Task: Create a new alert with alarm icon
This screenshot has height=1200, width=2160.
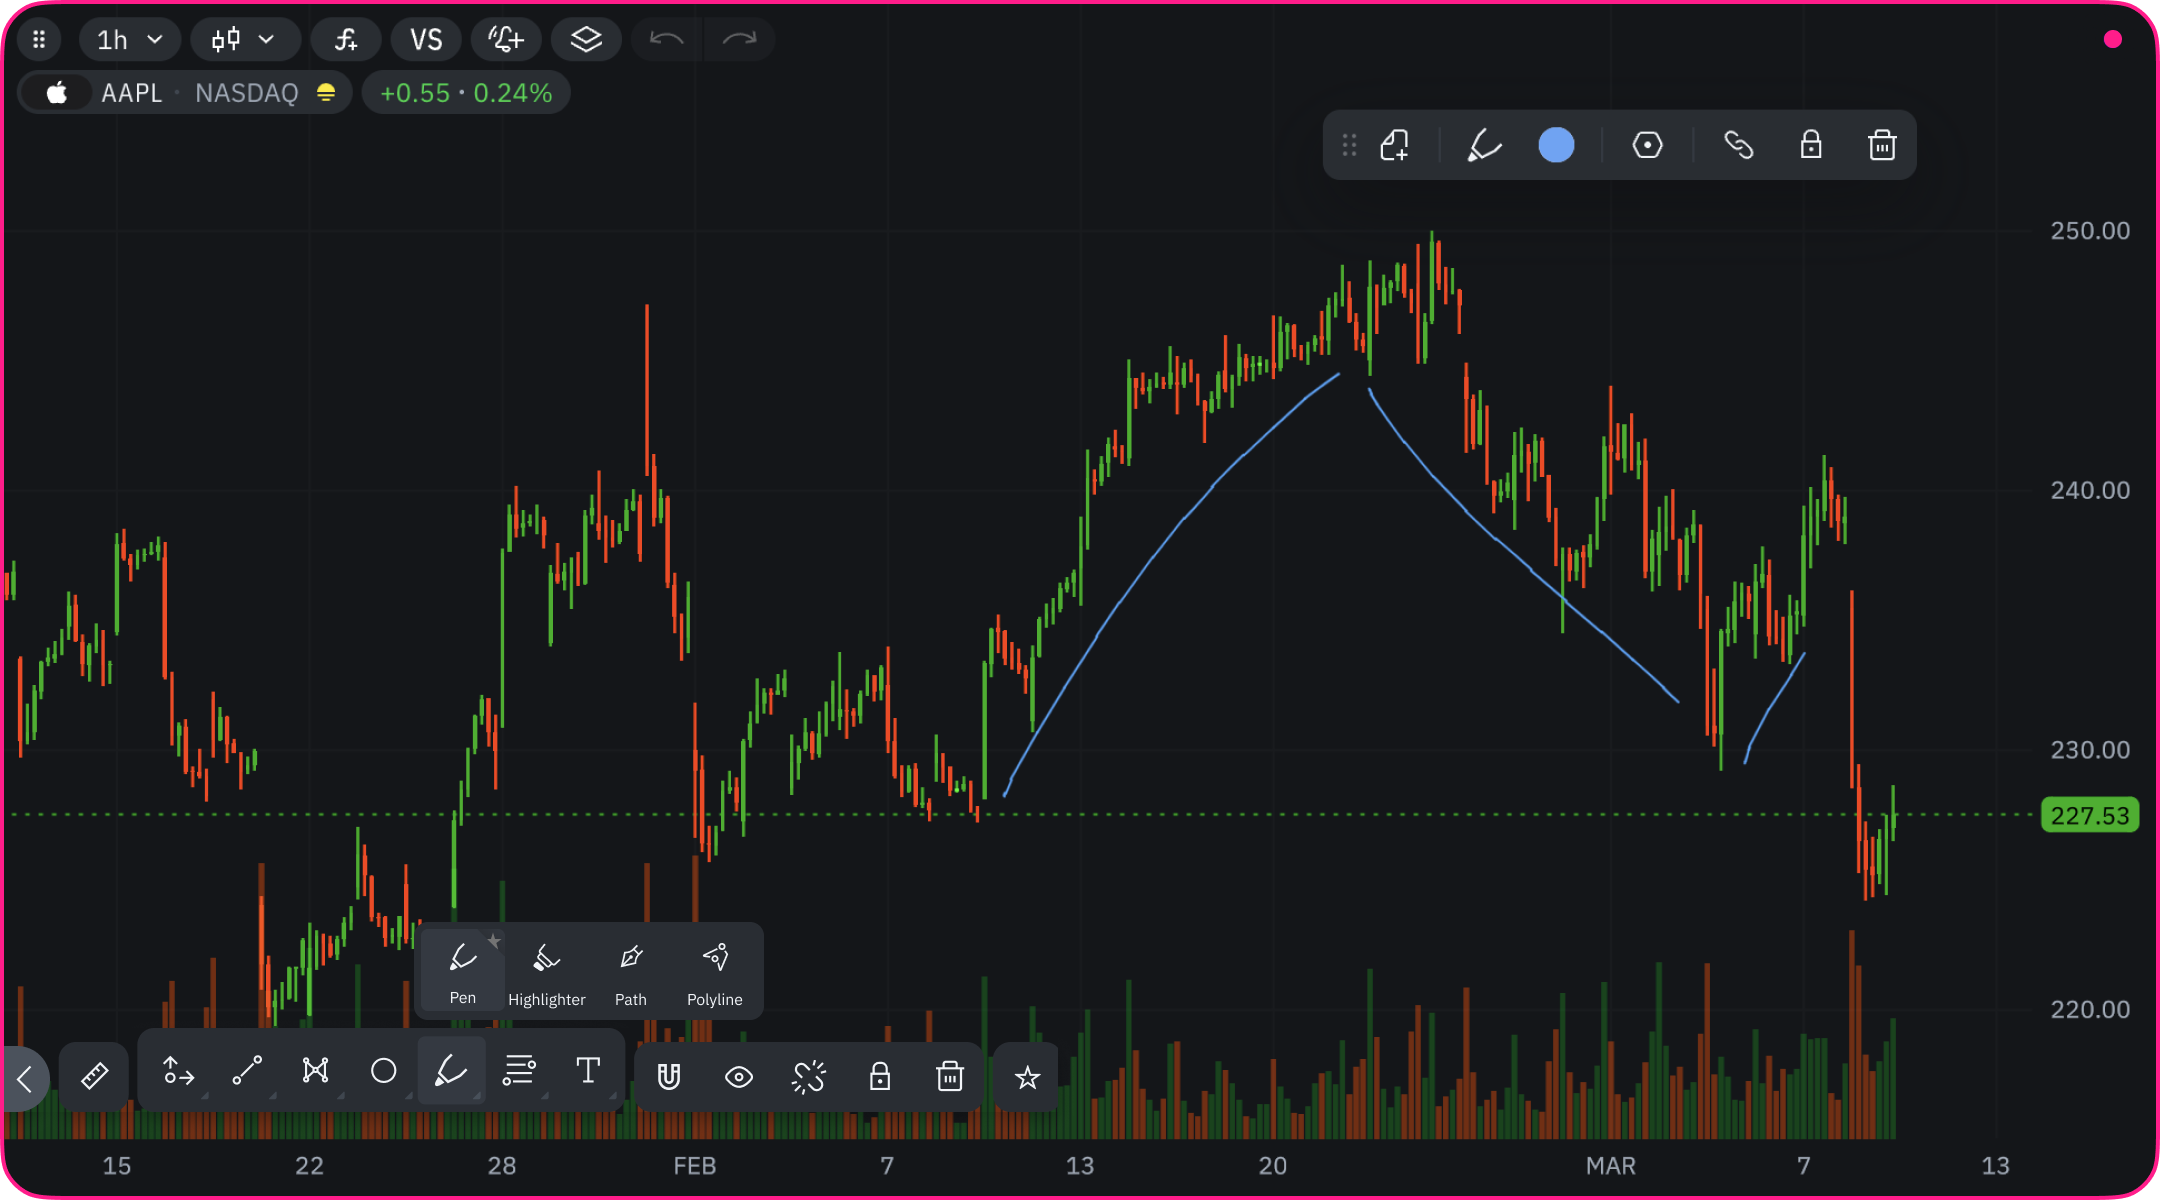Action: pos(505,40)
